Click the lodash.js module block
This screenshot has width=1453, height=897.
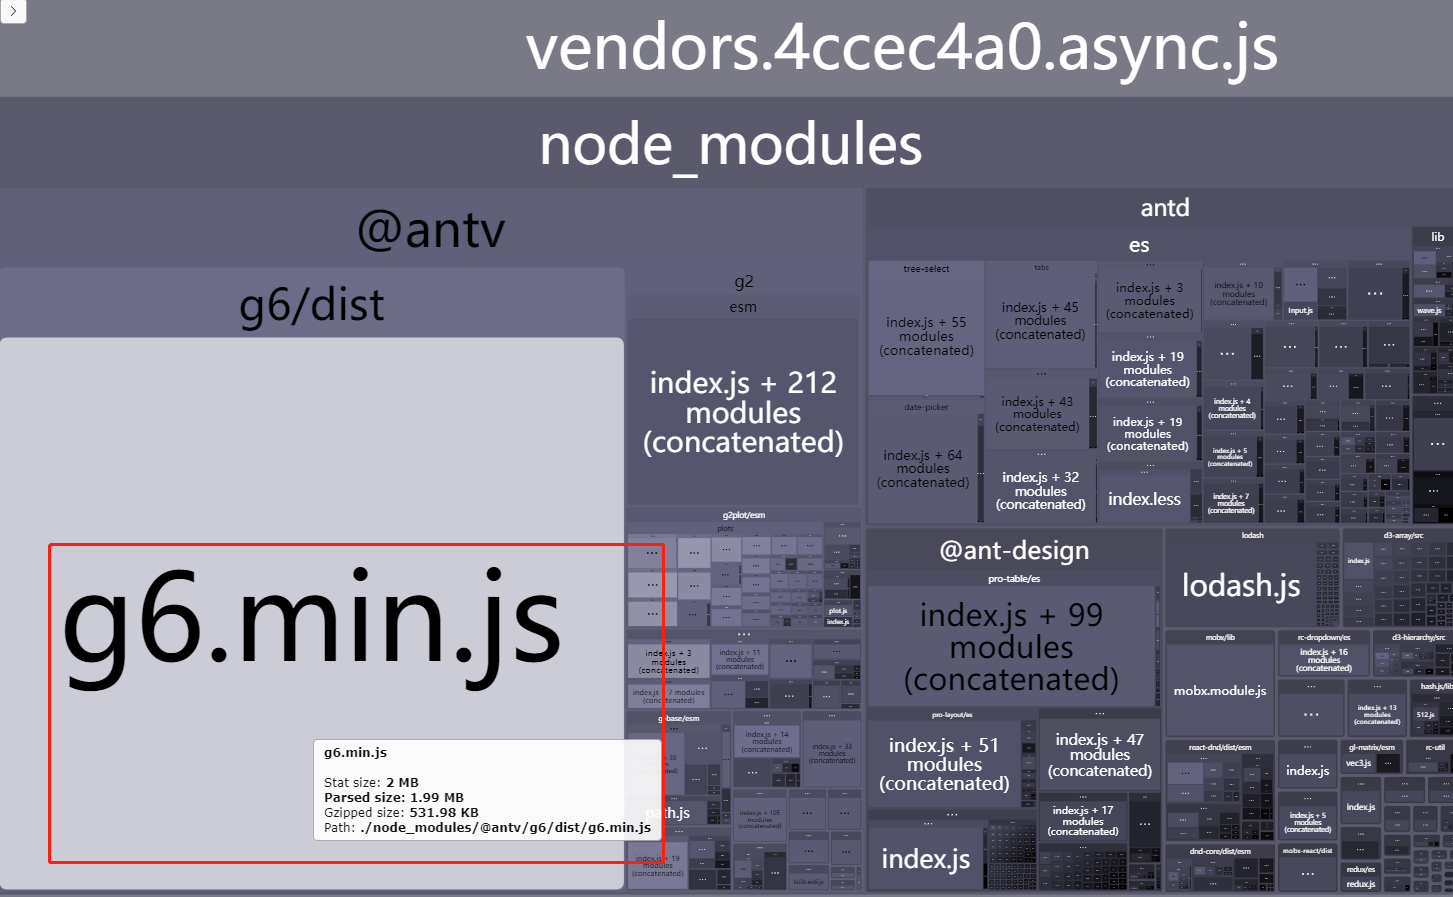(1241, 585)
